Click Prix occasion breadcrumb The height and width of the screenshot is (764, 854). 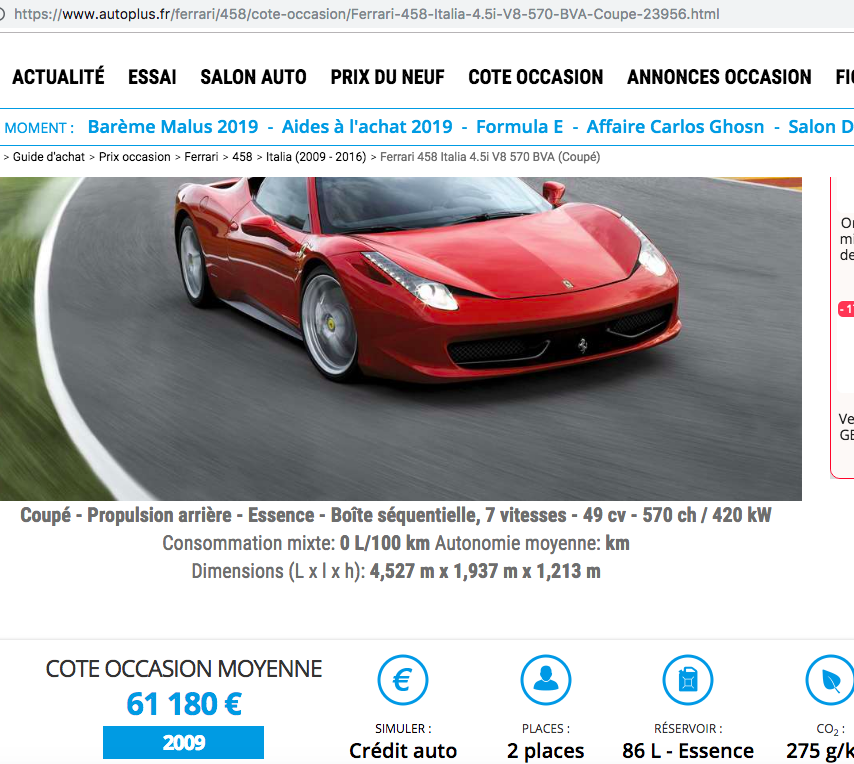(135, 157)
